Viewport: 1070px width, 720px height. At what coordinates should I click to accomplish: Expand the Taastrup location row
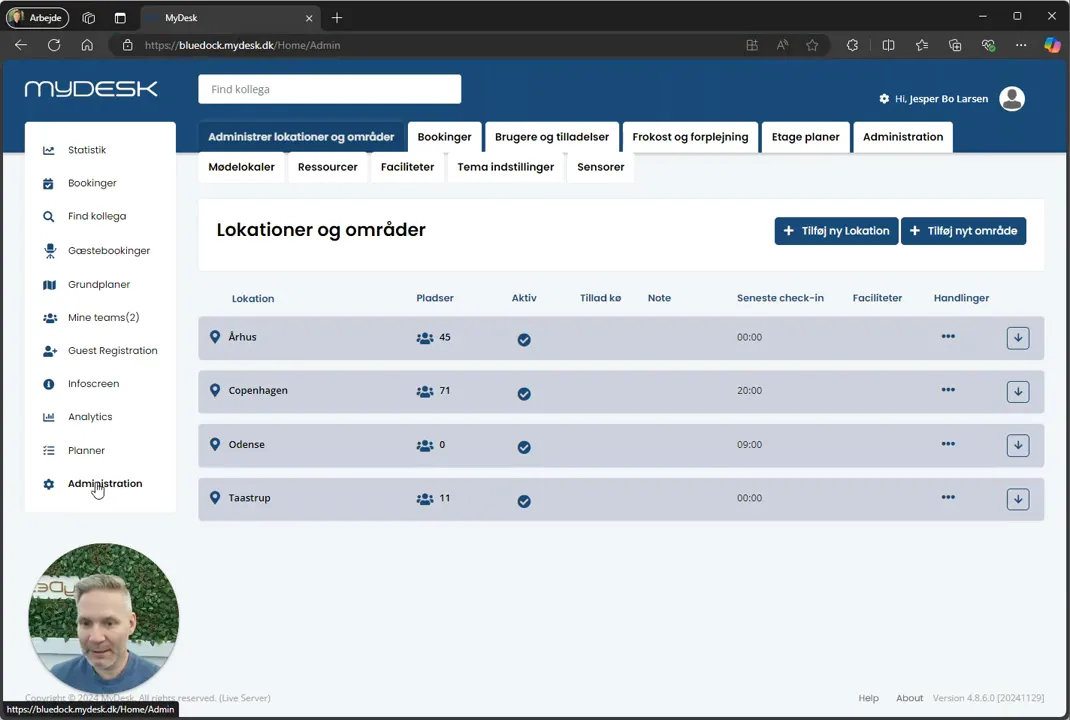tap(1017, 500)
